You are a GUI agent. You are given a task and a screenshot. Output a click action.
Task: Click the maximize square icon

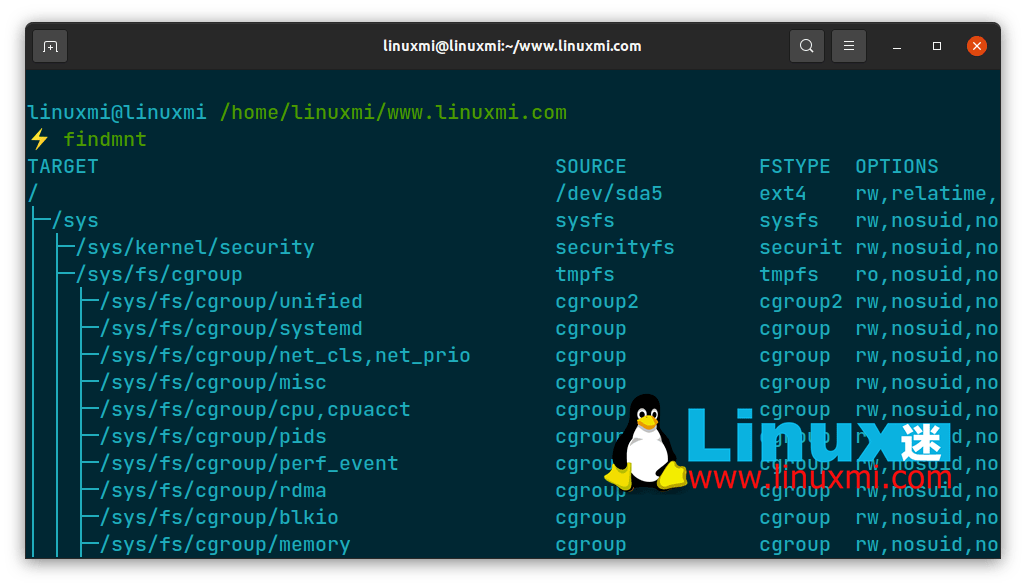pos(936,46)
